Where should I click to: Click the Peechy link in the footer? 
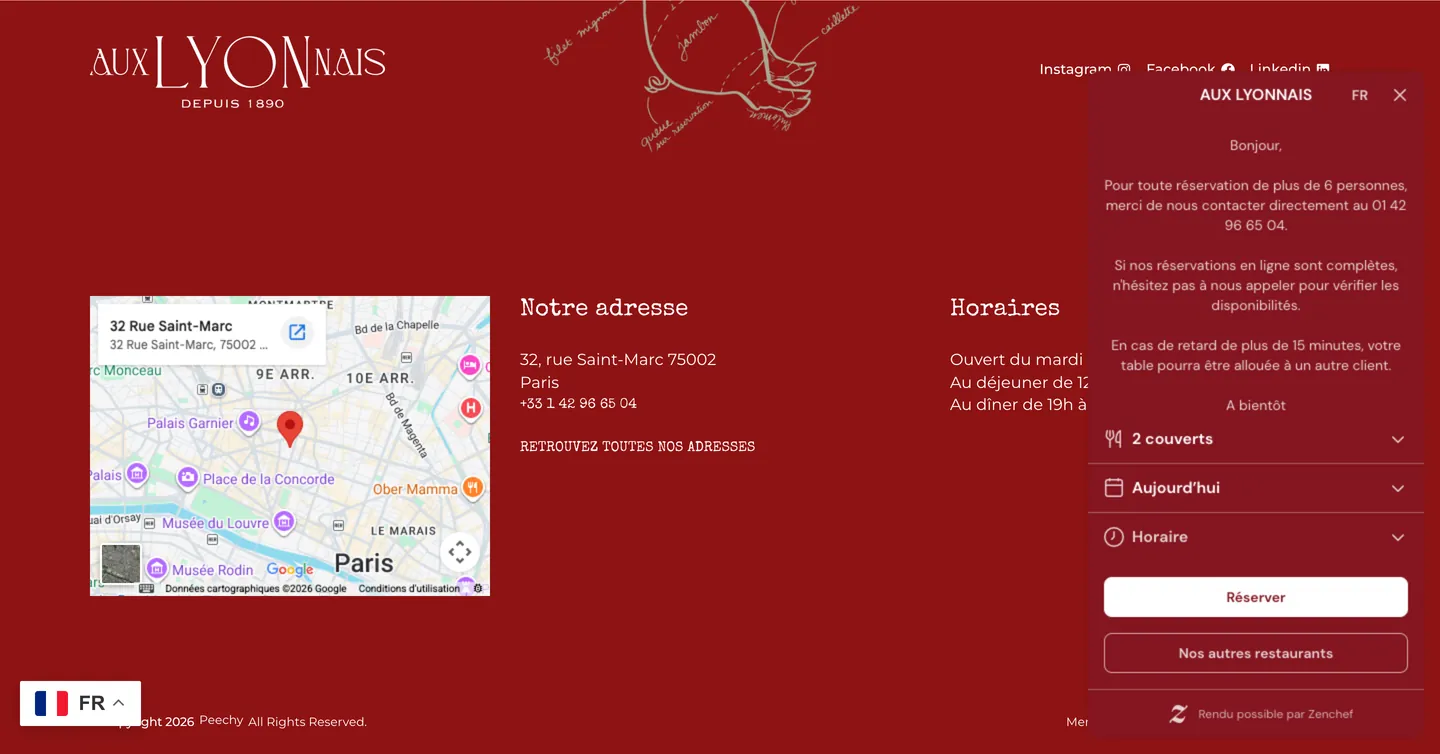point(221,720)
